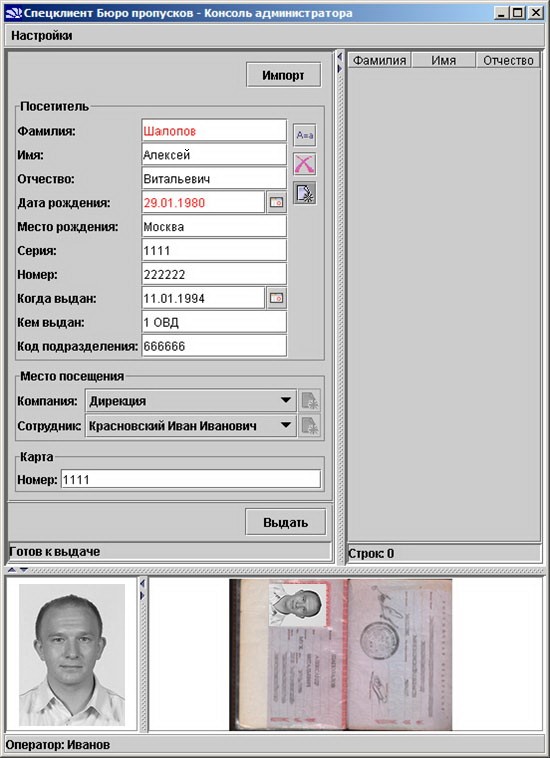Viewport: 550px width, 758px height.
Task: Click the visitor's portrait photo
Action: [72, 655]
